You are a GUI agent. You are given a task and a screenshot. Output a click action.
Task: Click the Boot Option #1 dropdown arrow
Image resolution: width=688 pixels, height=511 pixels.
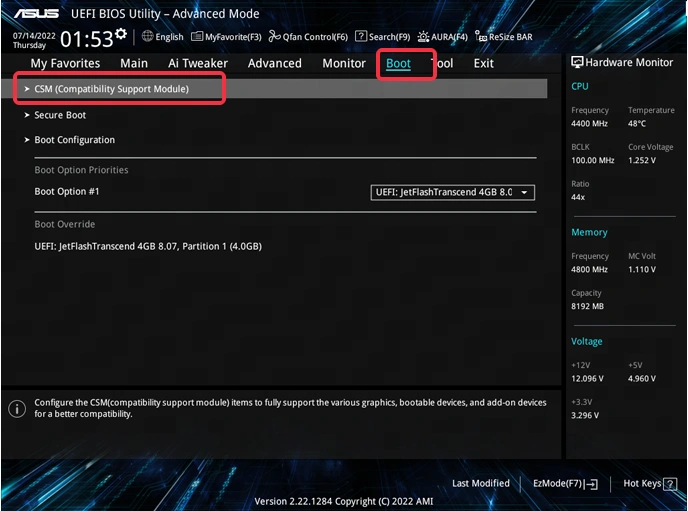tap(524, 193)
